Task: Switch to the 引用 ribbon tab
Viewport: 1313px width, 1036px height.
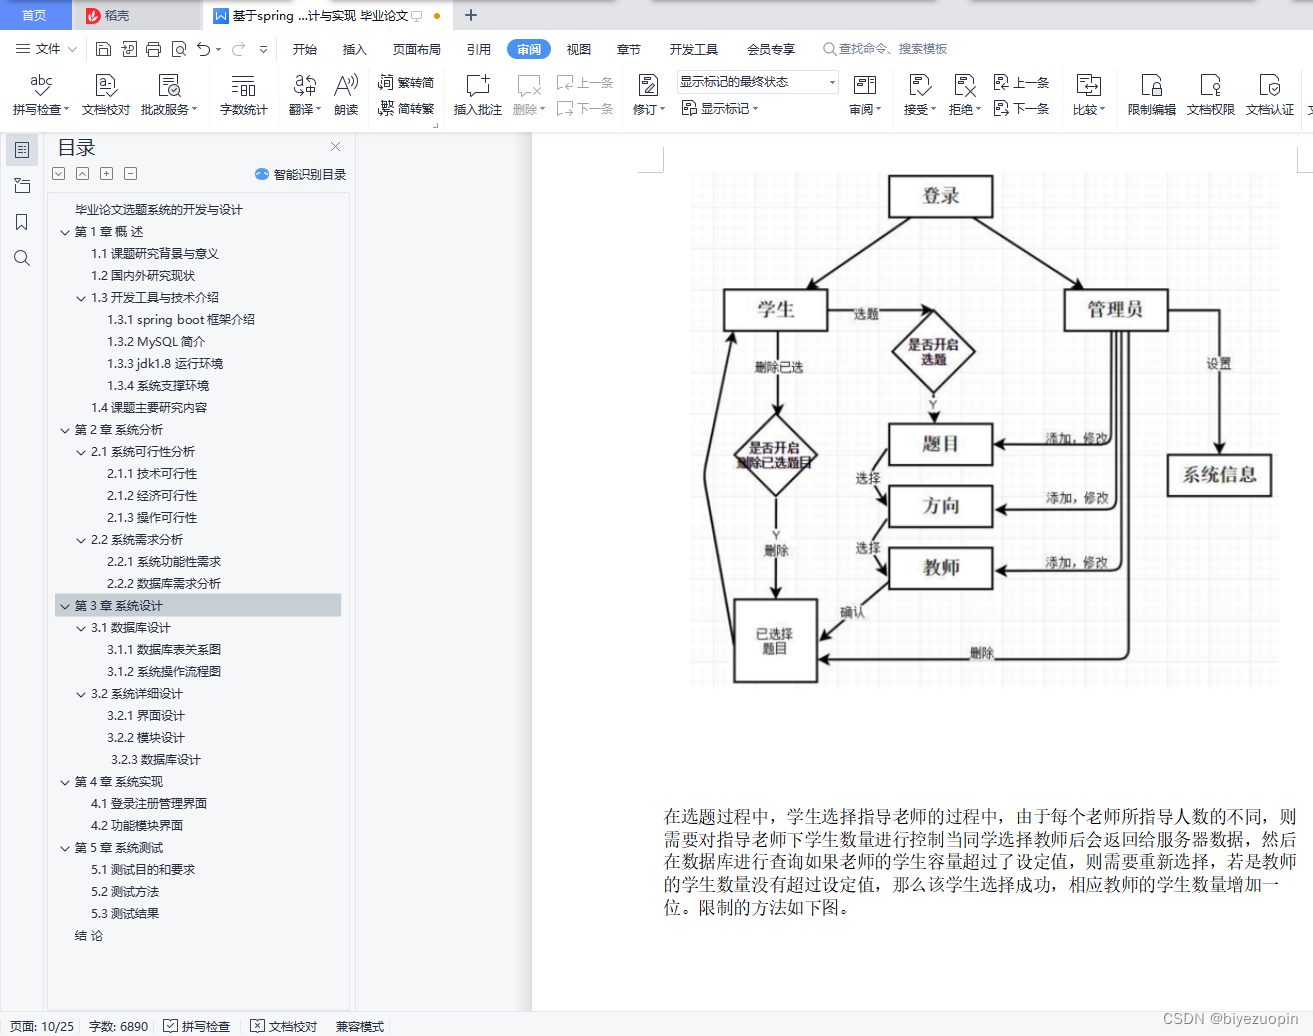Action: [x=479, y=49]
